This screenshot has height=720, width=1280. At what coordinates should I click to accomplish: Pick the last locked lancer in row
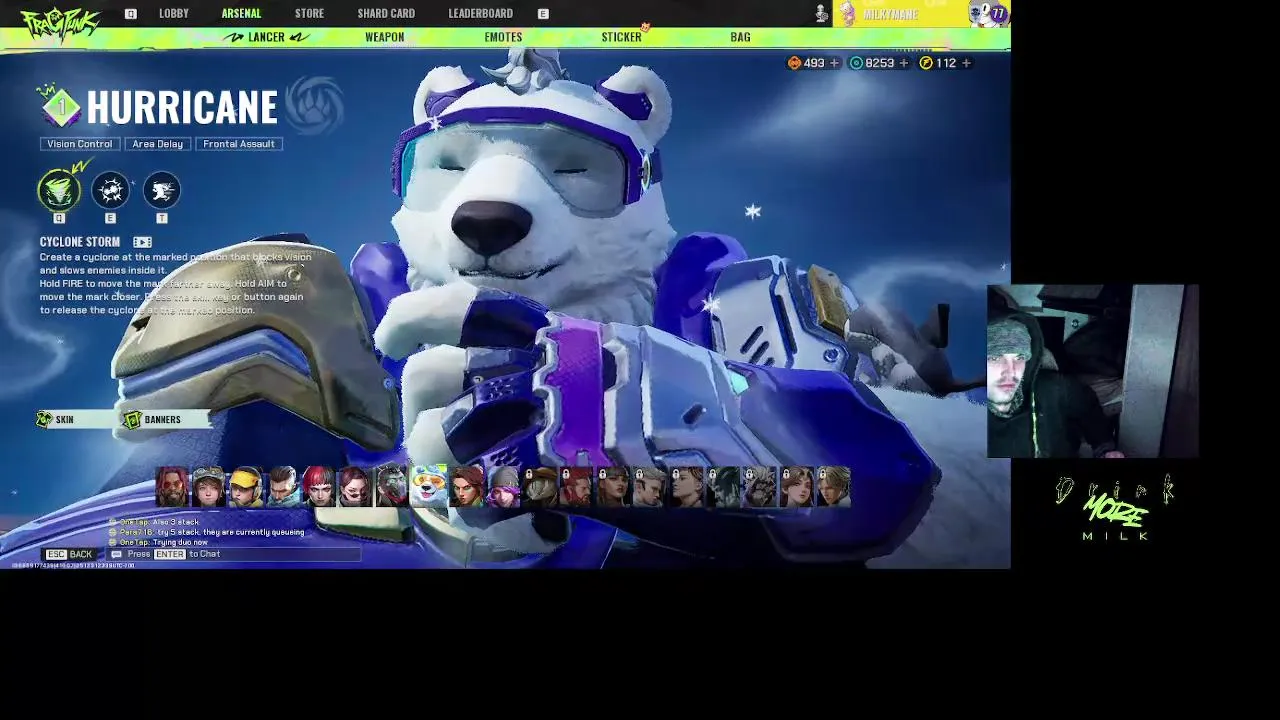click(834, 486)
